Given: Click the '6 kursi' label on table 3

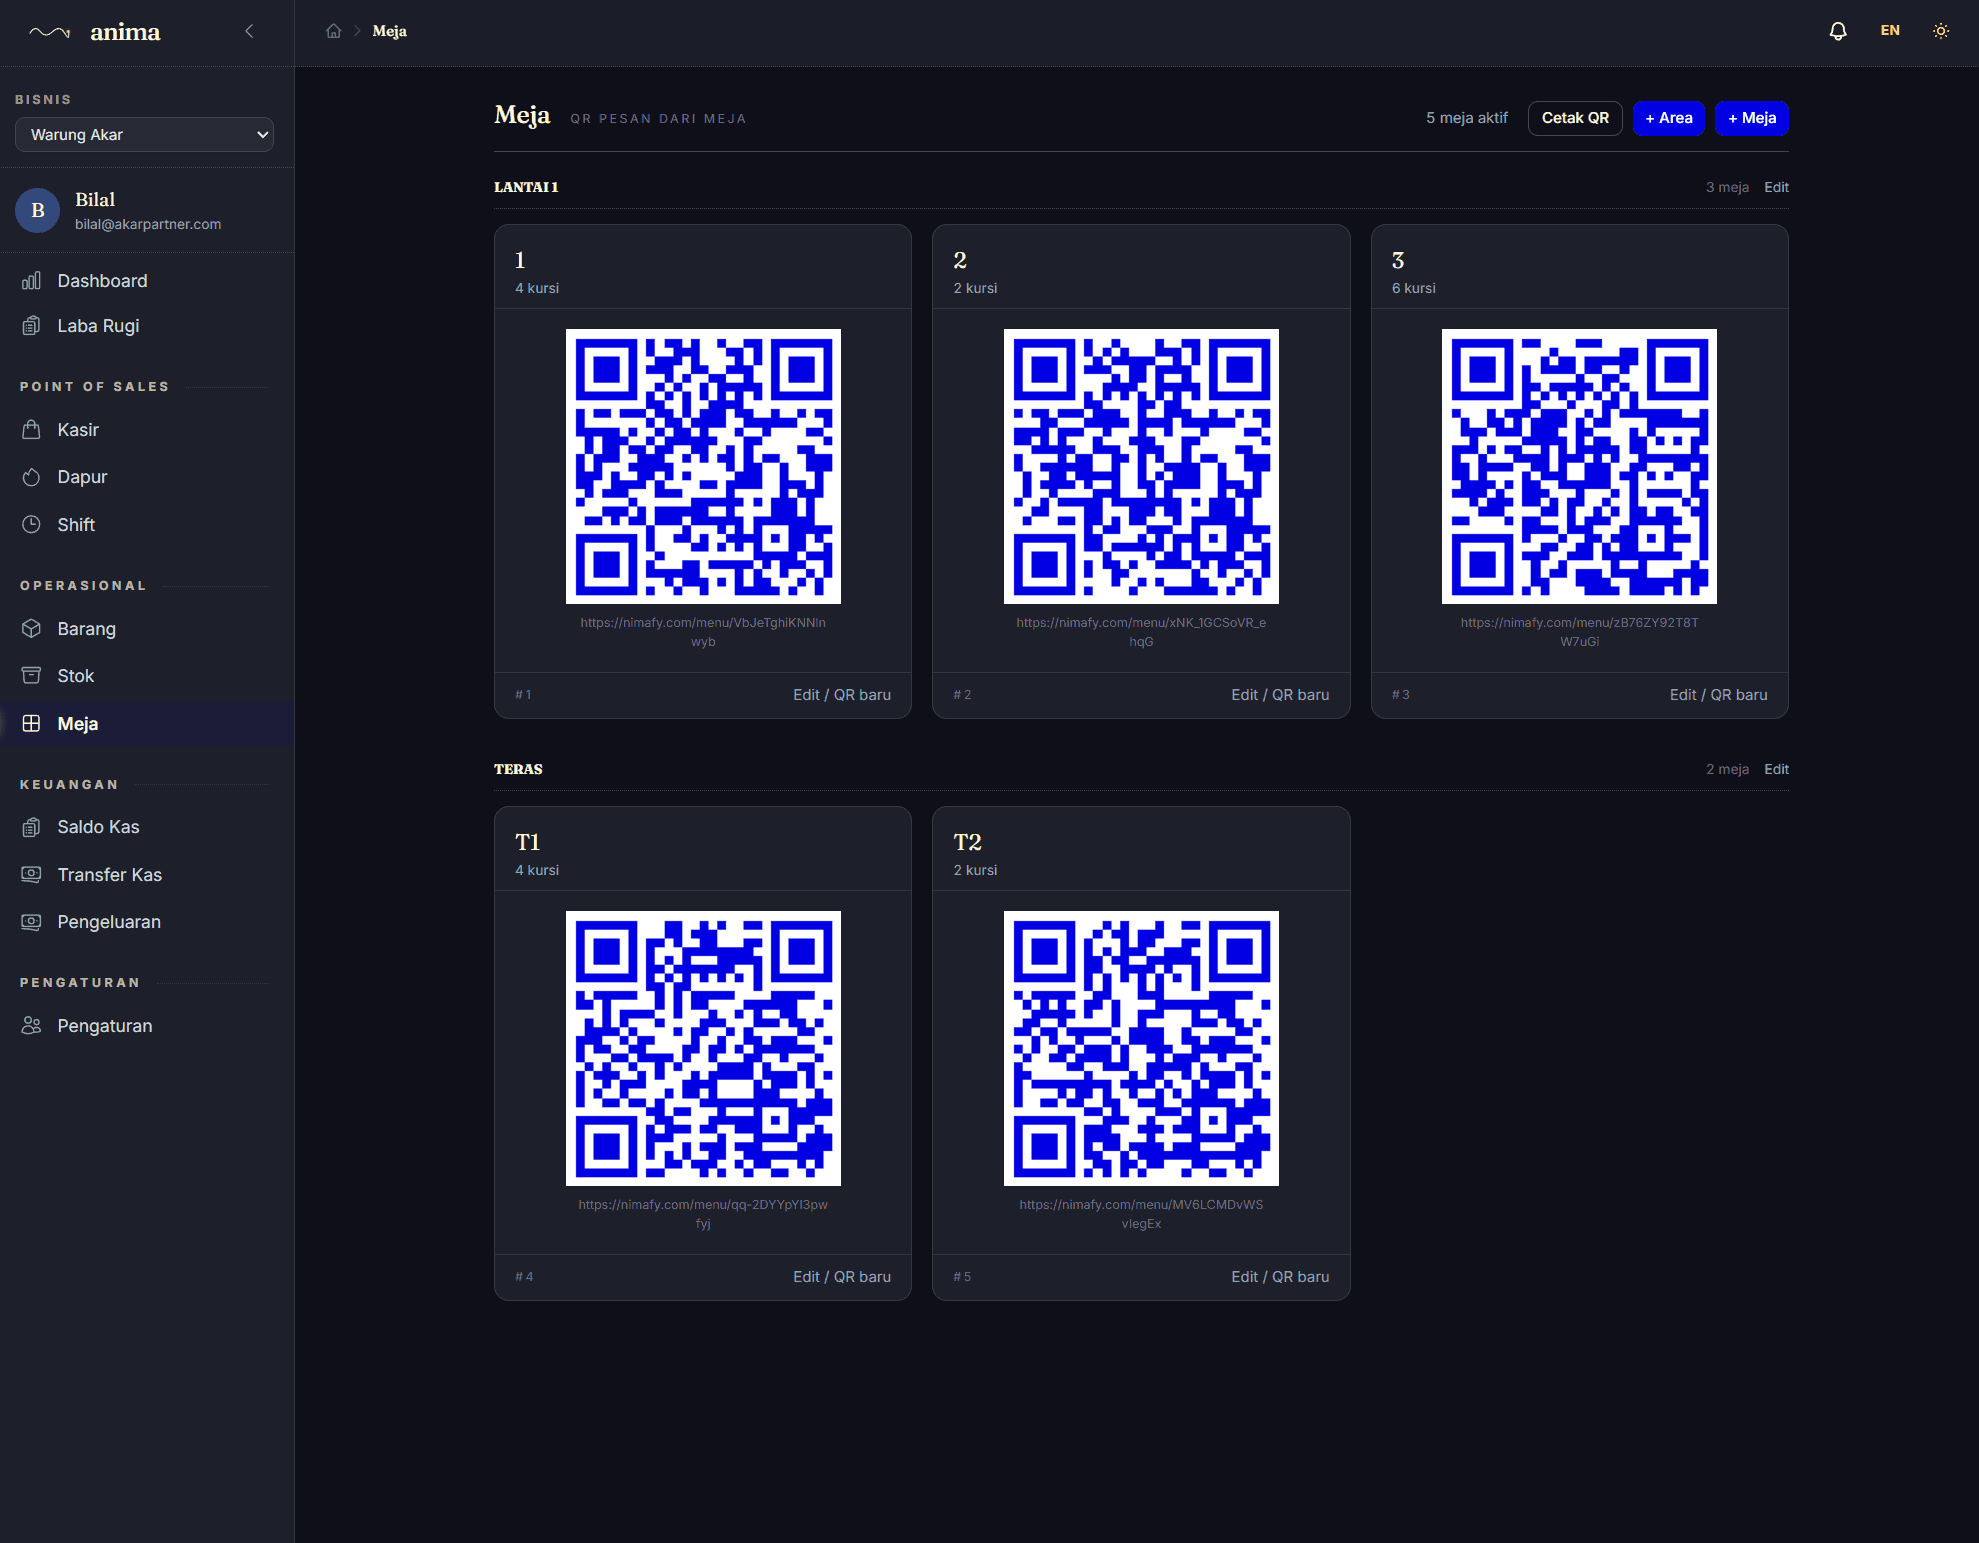Looking at the screenshot, I should [x=1413, y=288].
